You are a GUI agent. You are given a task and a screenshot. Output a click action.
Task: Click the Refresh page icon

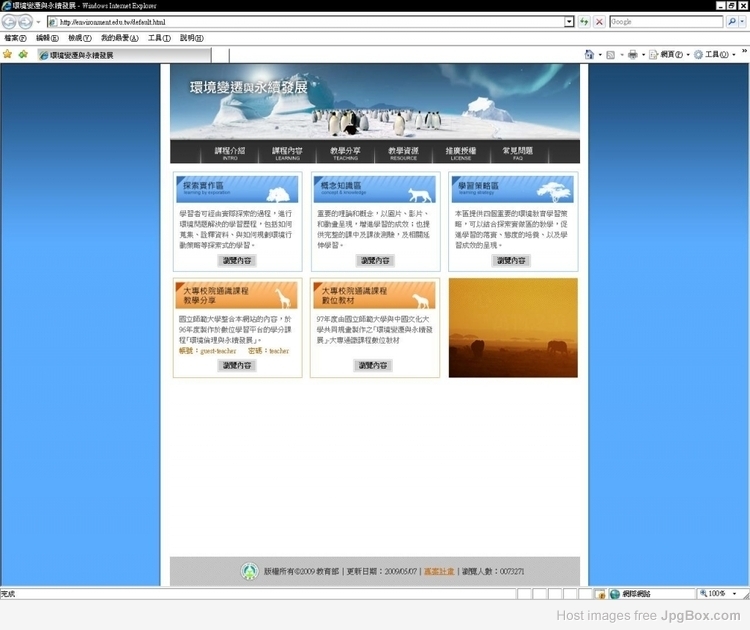click(x=584, y=21)
